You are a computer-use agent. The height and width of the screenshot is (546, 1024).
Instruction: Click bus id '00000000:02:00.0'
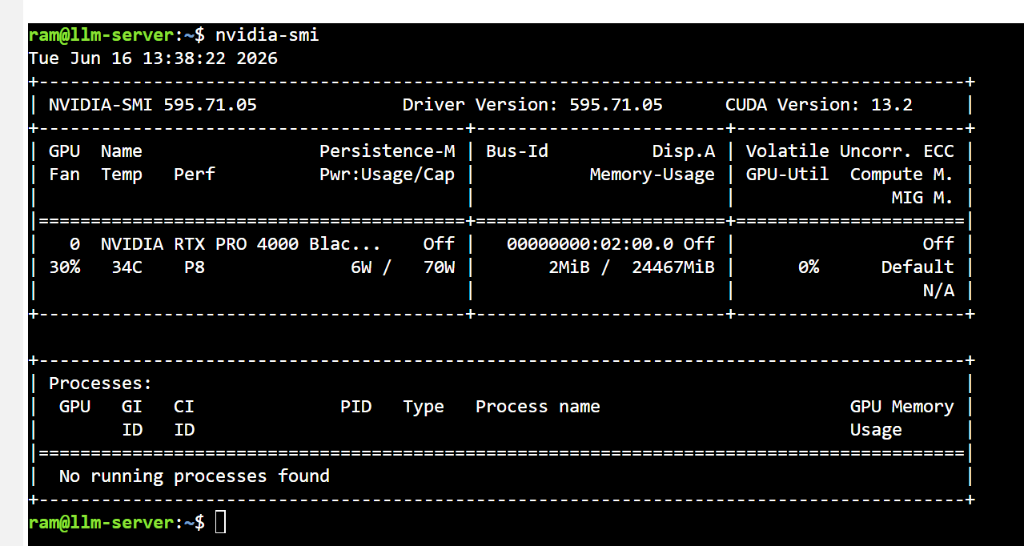(x=590, y=244)
